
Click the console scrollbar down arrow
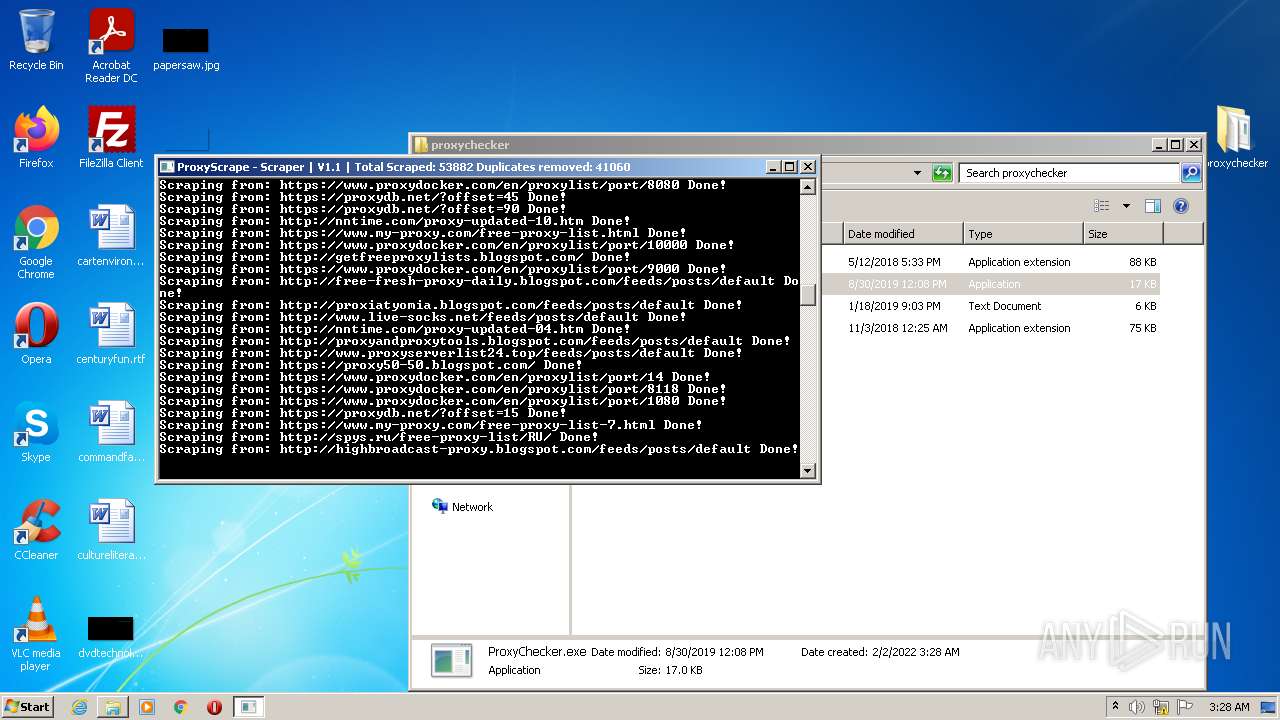(x=808, y=471)
